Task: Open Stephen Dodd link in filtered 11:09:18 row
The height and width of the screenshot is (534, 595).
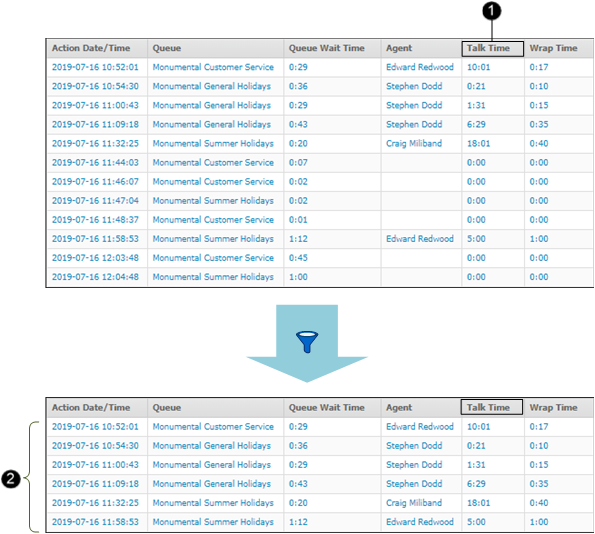Action: tap(414, 484)
